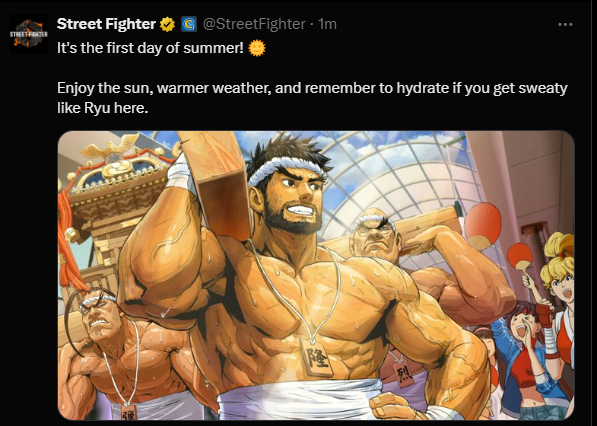Click the girl holding the red camera

(529, 354)
